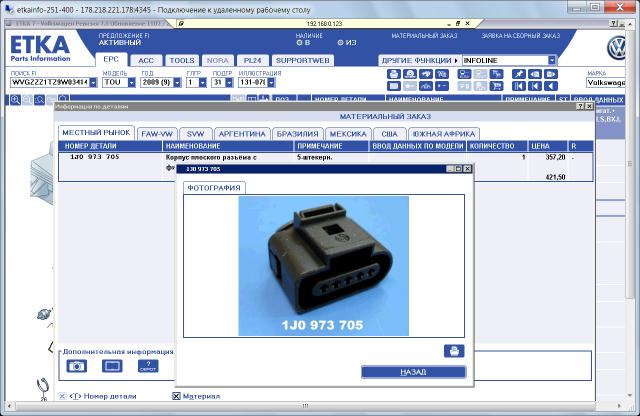Click the printer icon in the main toolbar
This screenshot has height=416, width=640.
393,74
